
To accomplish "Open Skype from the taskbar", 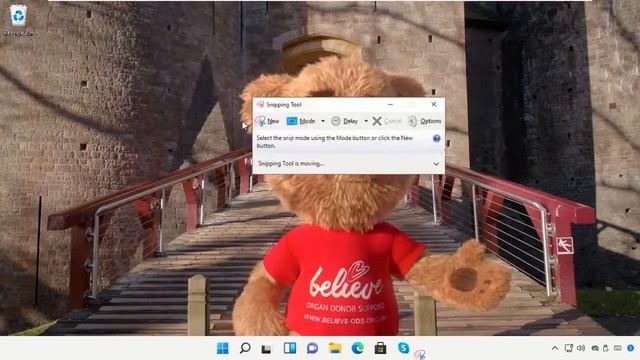I will point(403,348).
